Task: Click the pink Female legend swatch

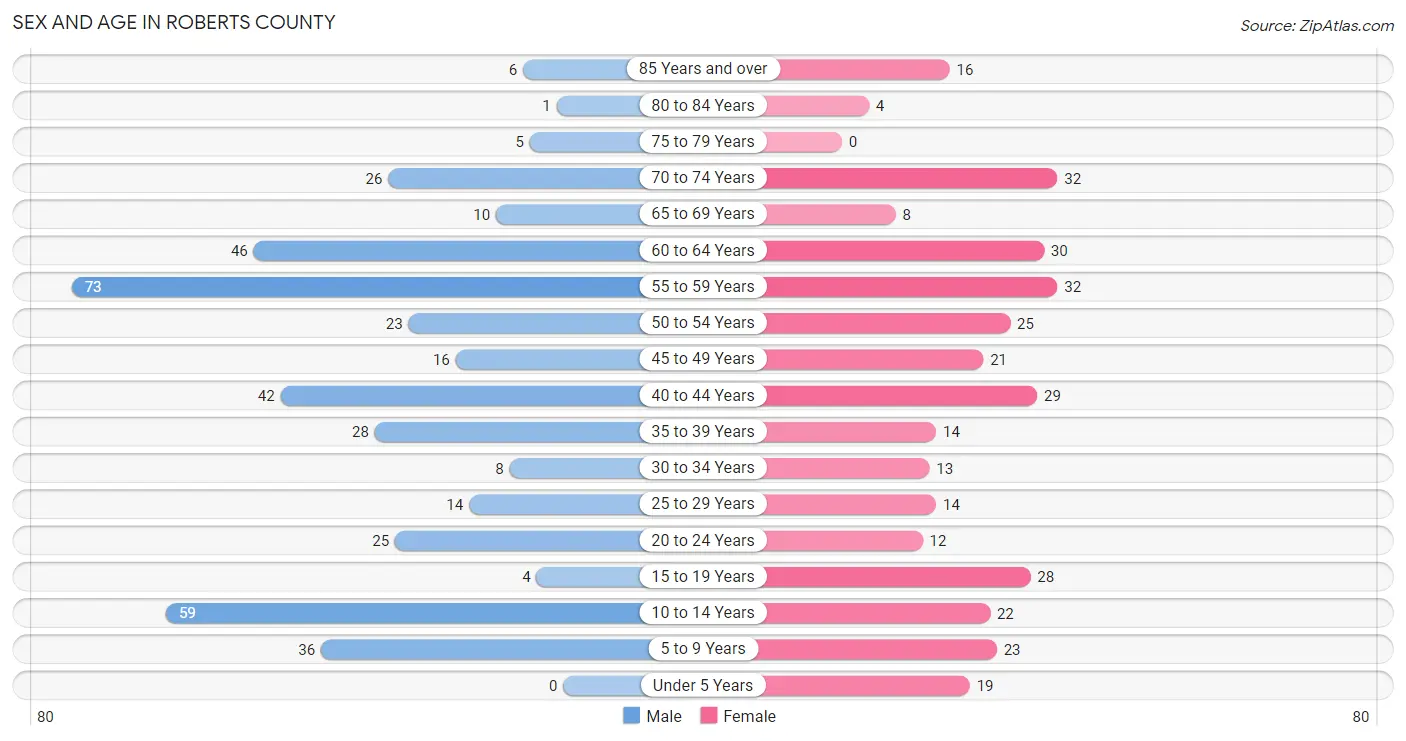Action: [x=709, y=716]
